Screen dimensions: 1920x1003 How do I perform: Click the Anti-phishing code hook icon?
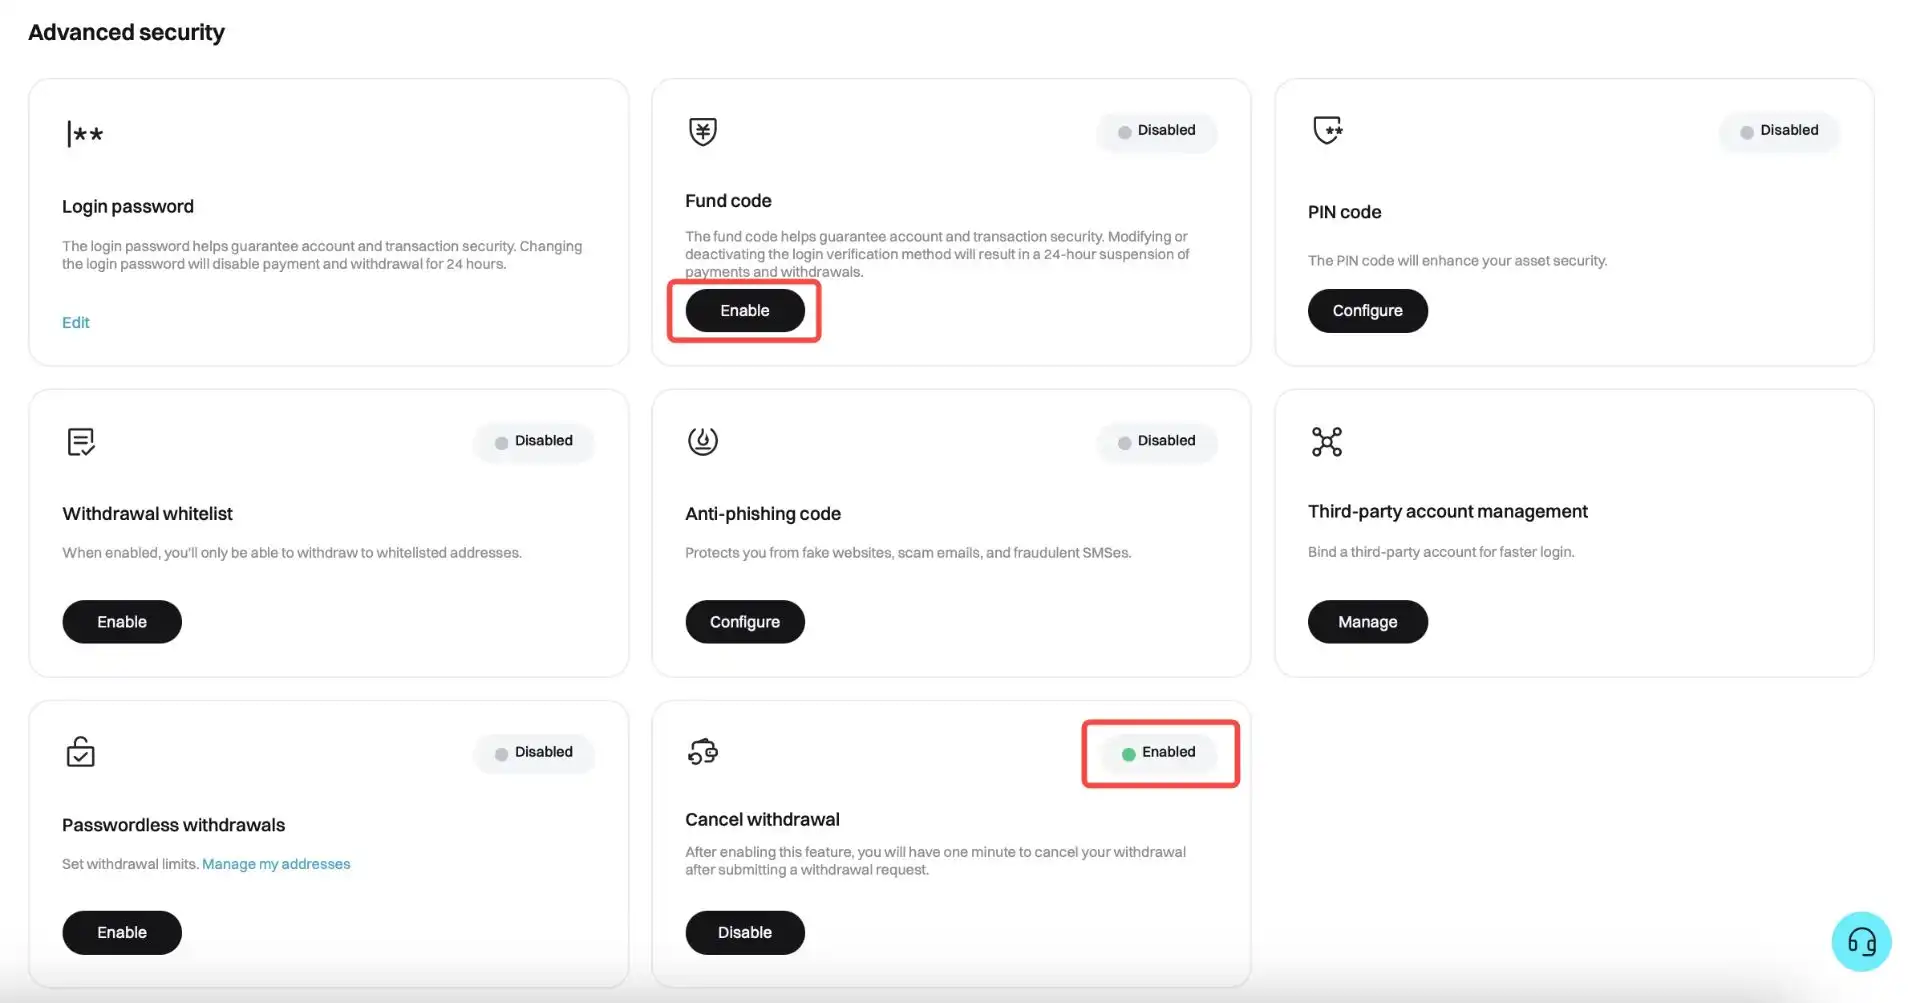(x=703, y=441)
